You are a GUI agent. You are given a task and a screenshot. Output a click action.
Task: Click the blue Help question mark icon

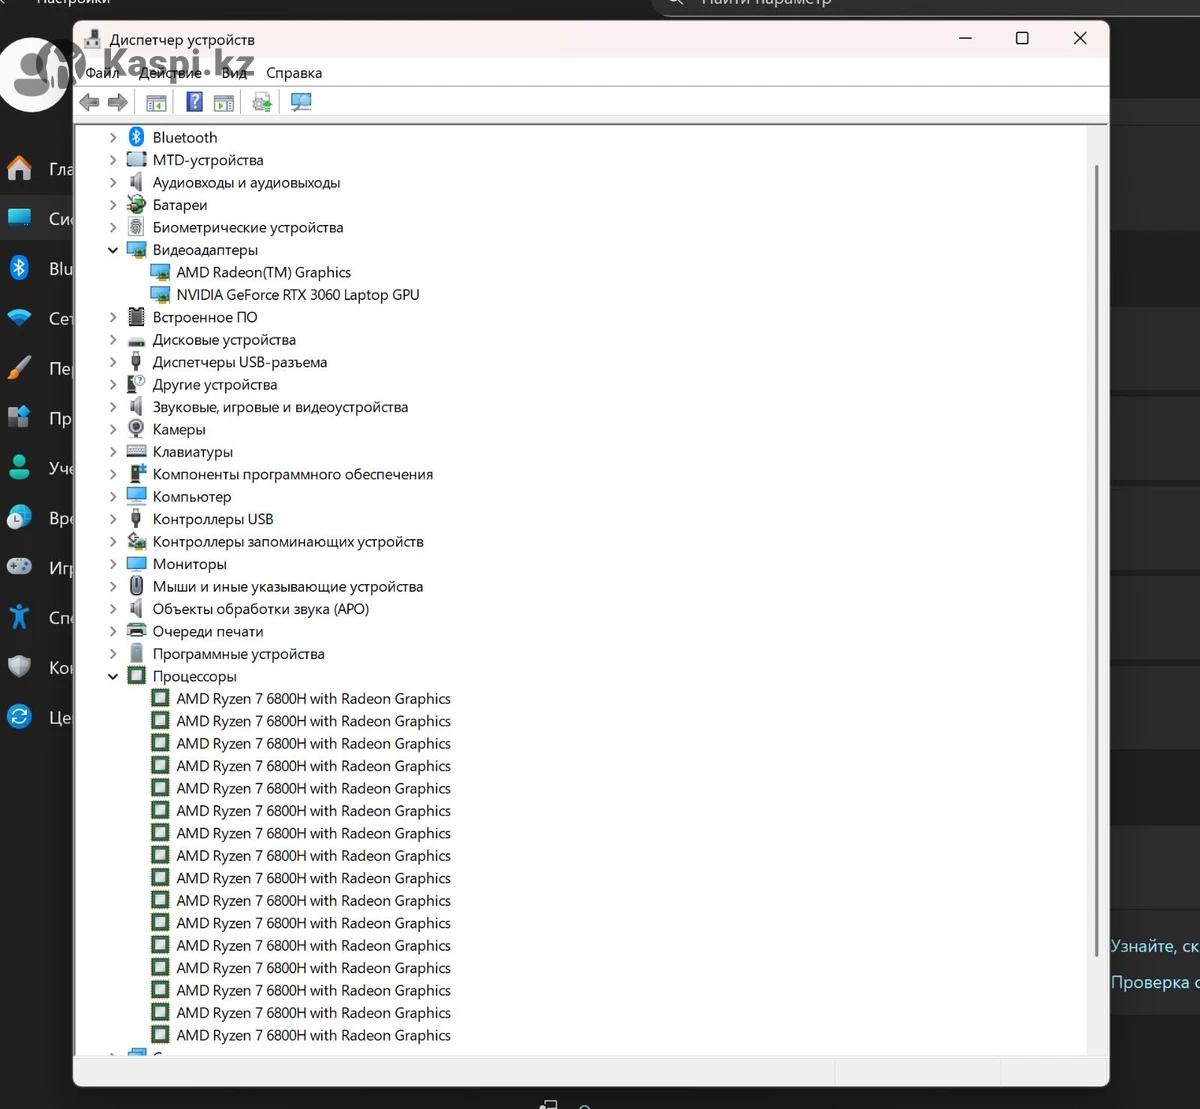(194, 102)
